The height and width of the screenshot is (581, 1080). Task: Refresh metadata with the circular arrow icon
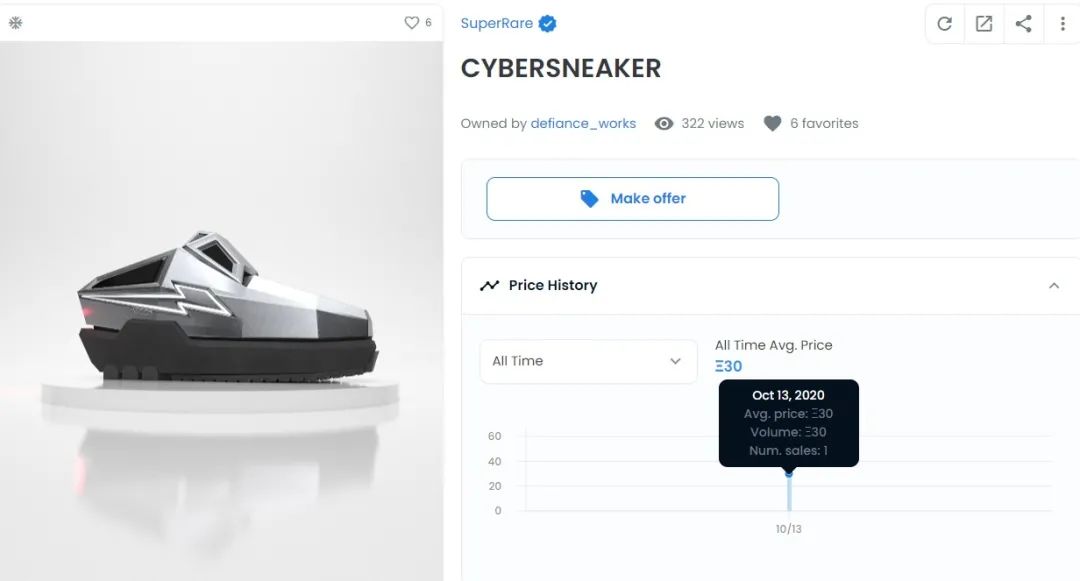(944, 24)
